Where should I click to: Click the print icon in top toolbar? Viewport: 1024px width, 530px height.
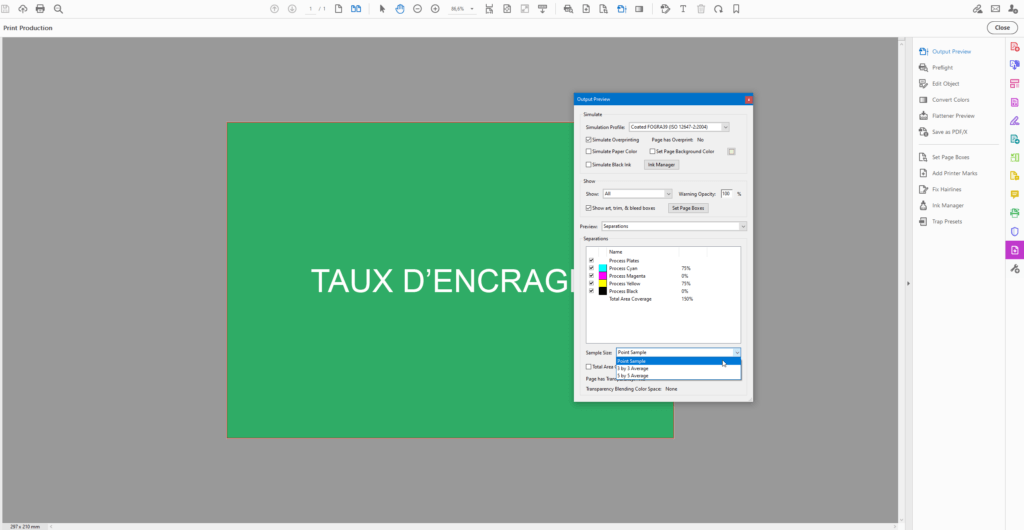pos(40,9)
